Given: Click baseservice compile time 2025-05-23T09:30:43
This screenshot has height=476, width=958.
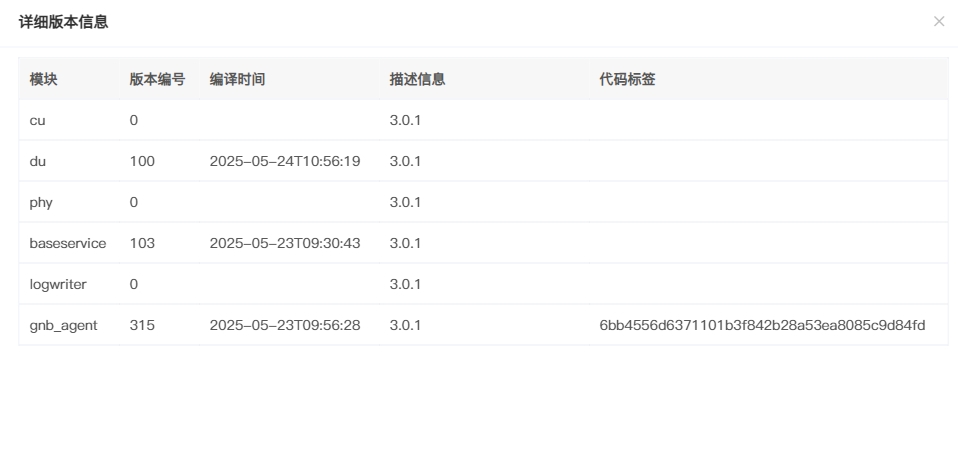Looking at the screenshot, I should [x=285, y=243].
